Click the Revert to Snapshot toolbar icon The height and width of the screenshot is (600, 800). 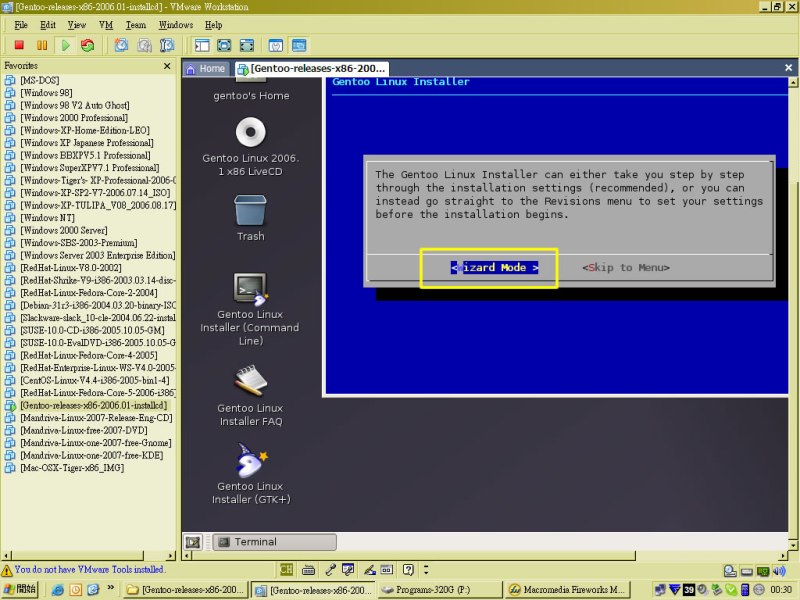pyautogui.click(x=144, y=45)
